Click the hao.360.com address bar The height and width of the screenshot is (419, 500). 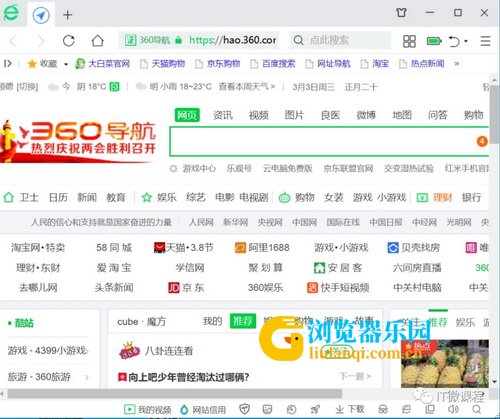click(199, 40)
